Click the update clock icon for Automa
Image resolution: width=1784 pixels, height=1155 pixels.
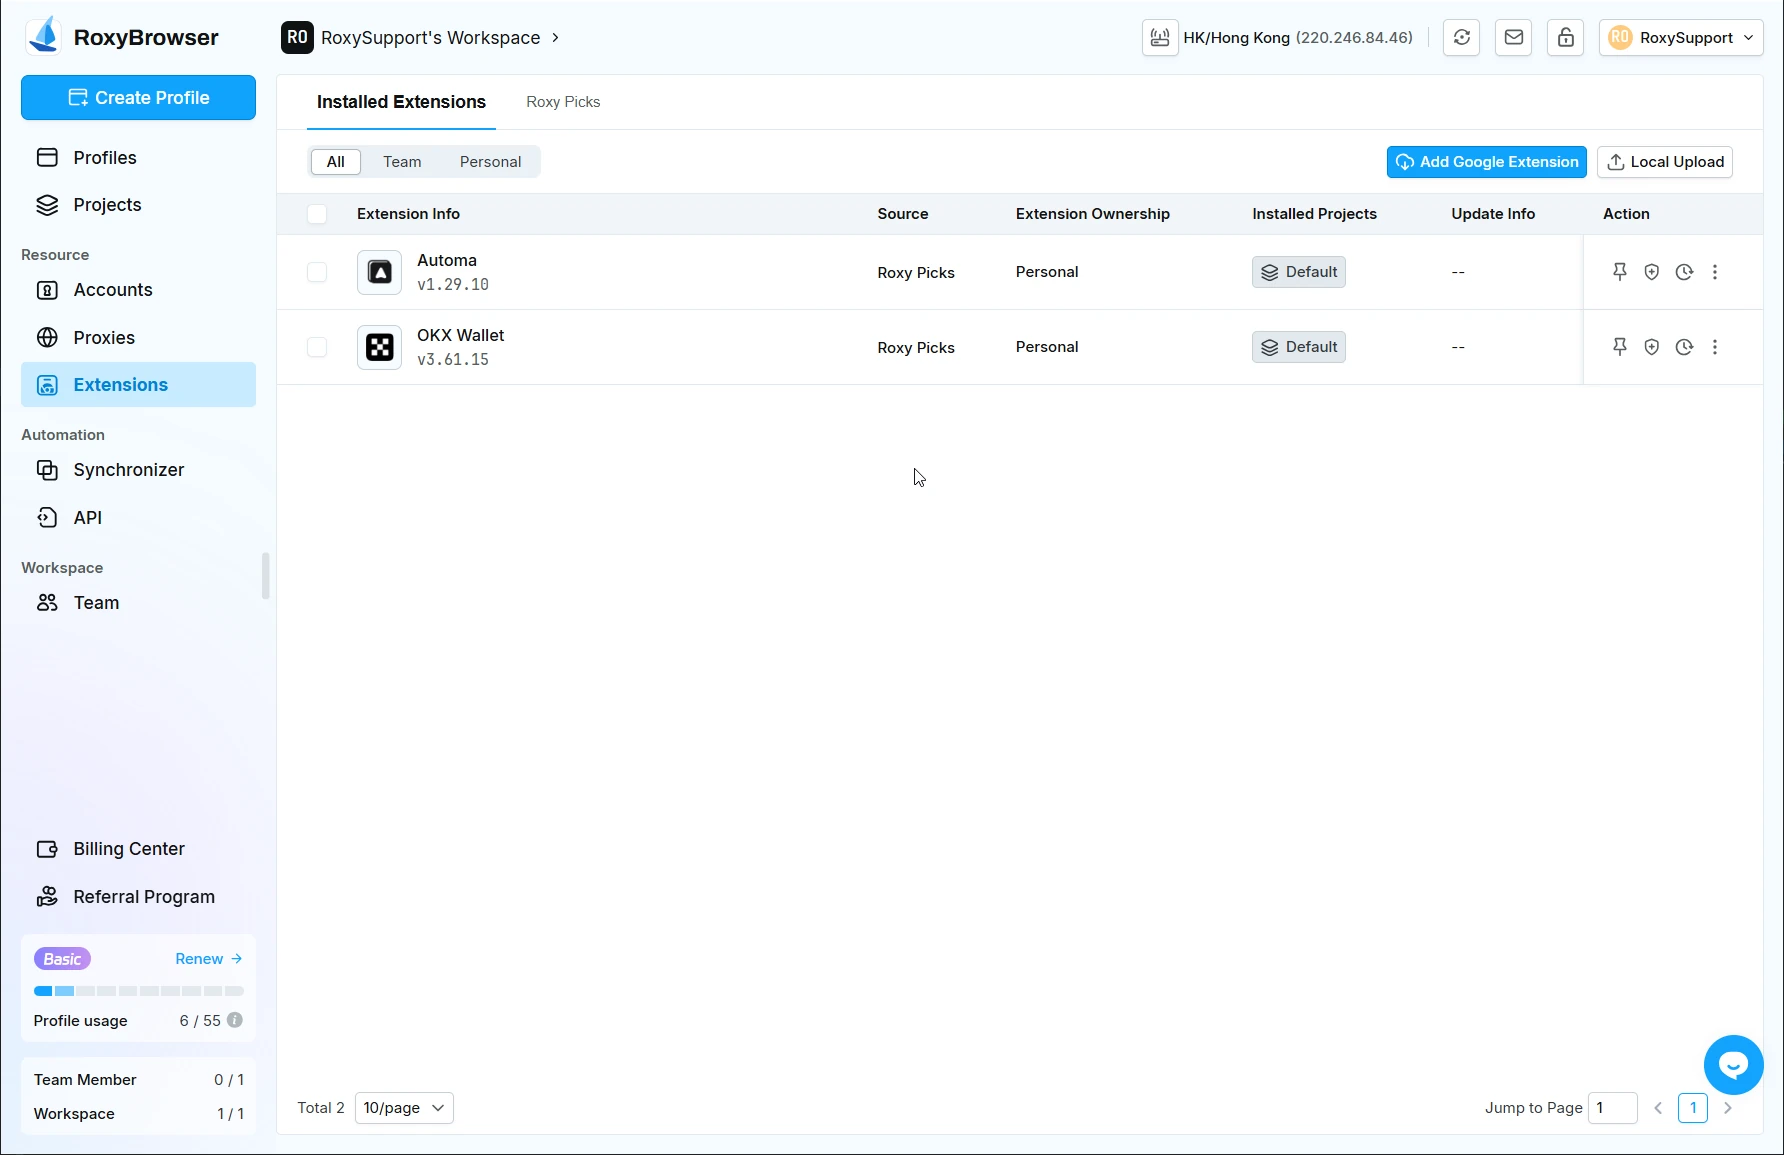click(x=1684, y=272)
